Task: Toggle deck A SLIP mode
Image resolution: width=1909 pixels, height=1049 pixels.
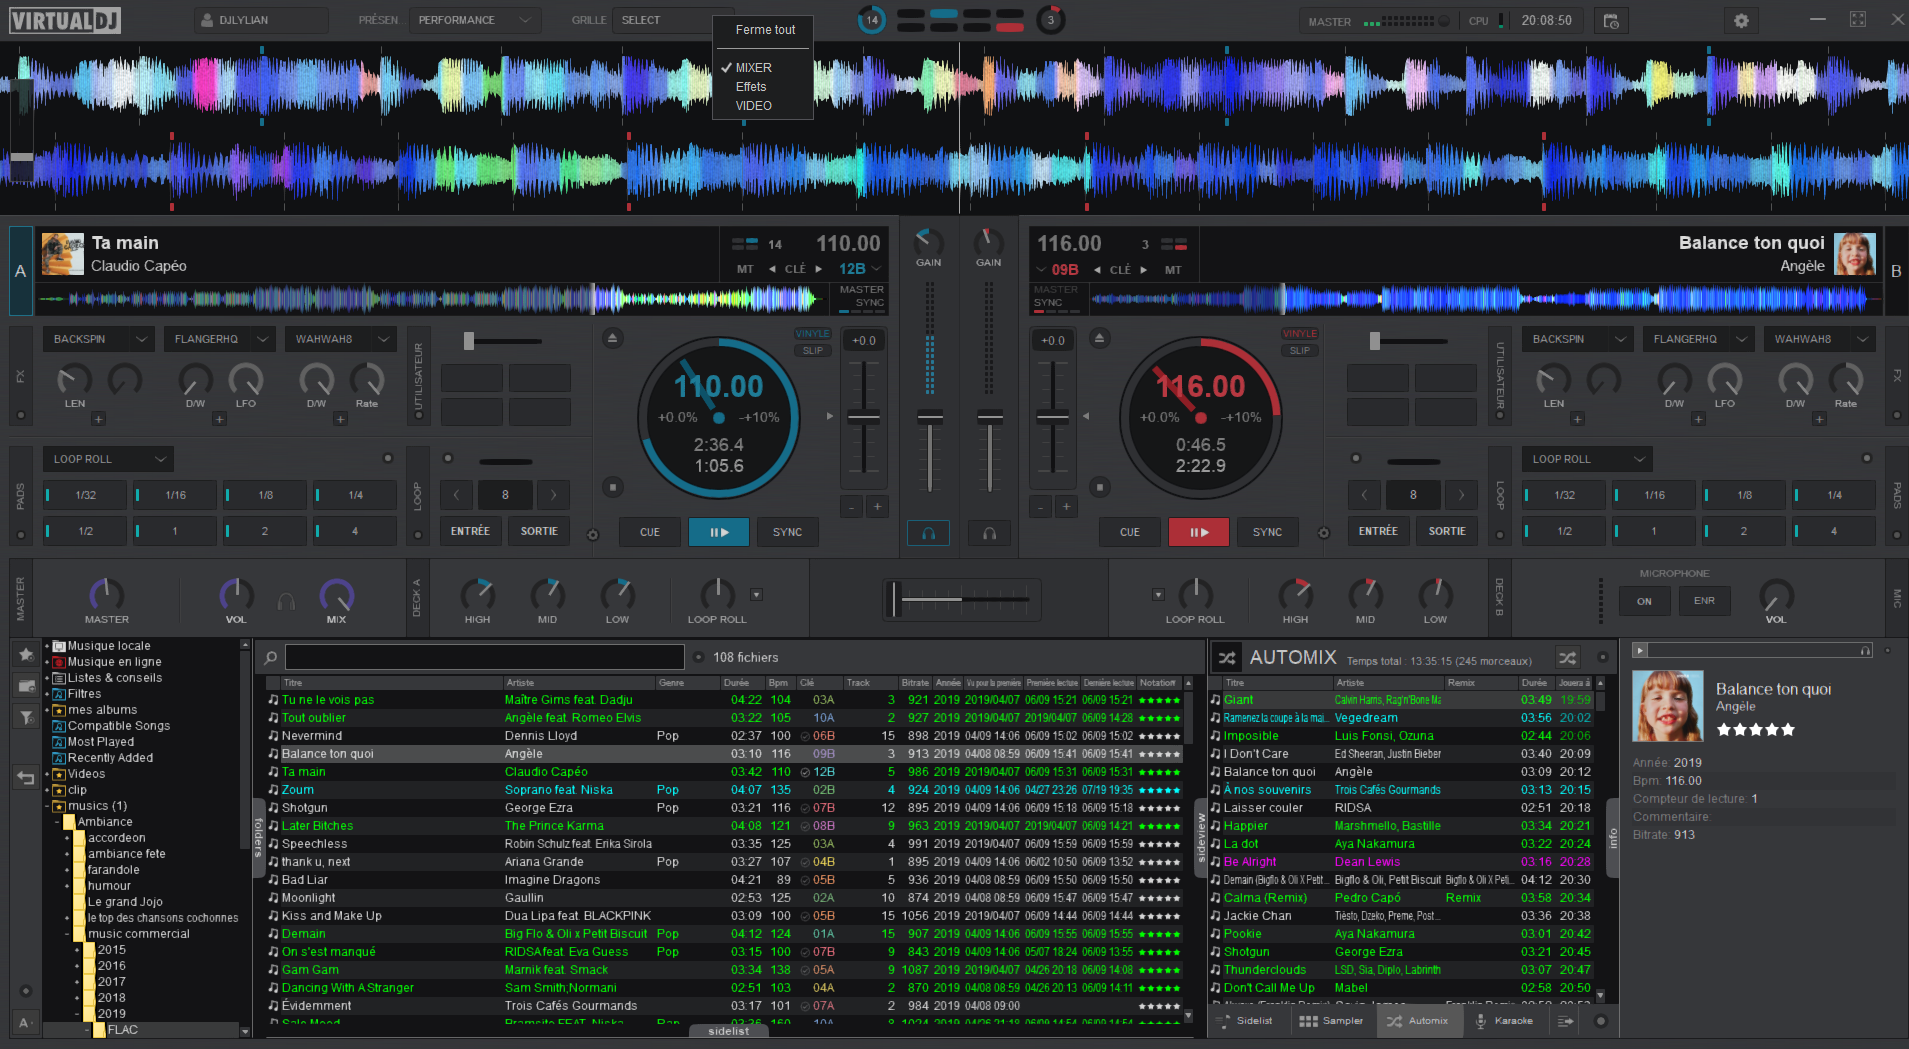Action: click(x=813, y=350)
